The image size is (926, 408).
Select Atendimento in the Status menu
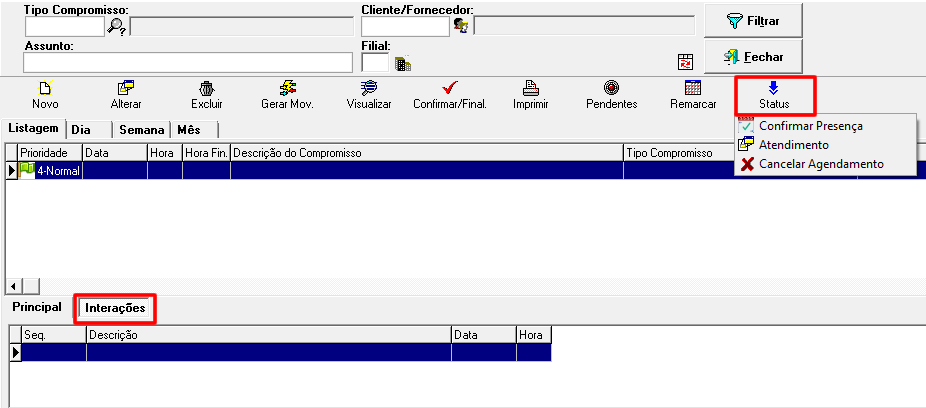[793, 145]
